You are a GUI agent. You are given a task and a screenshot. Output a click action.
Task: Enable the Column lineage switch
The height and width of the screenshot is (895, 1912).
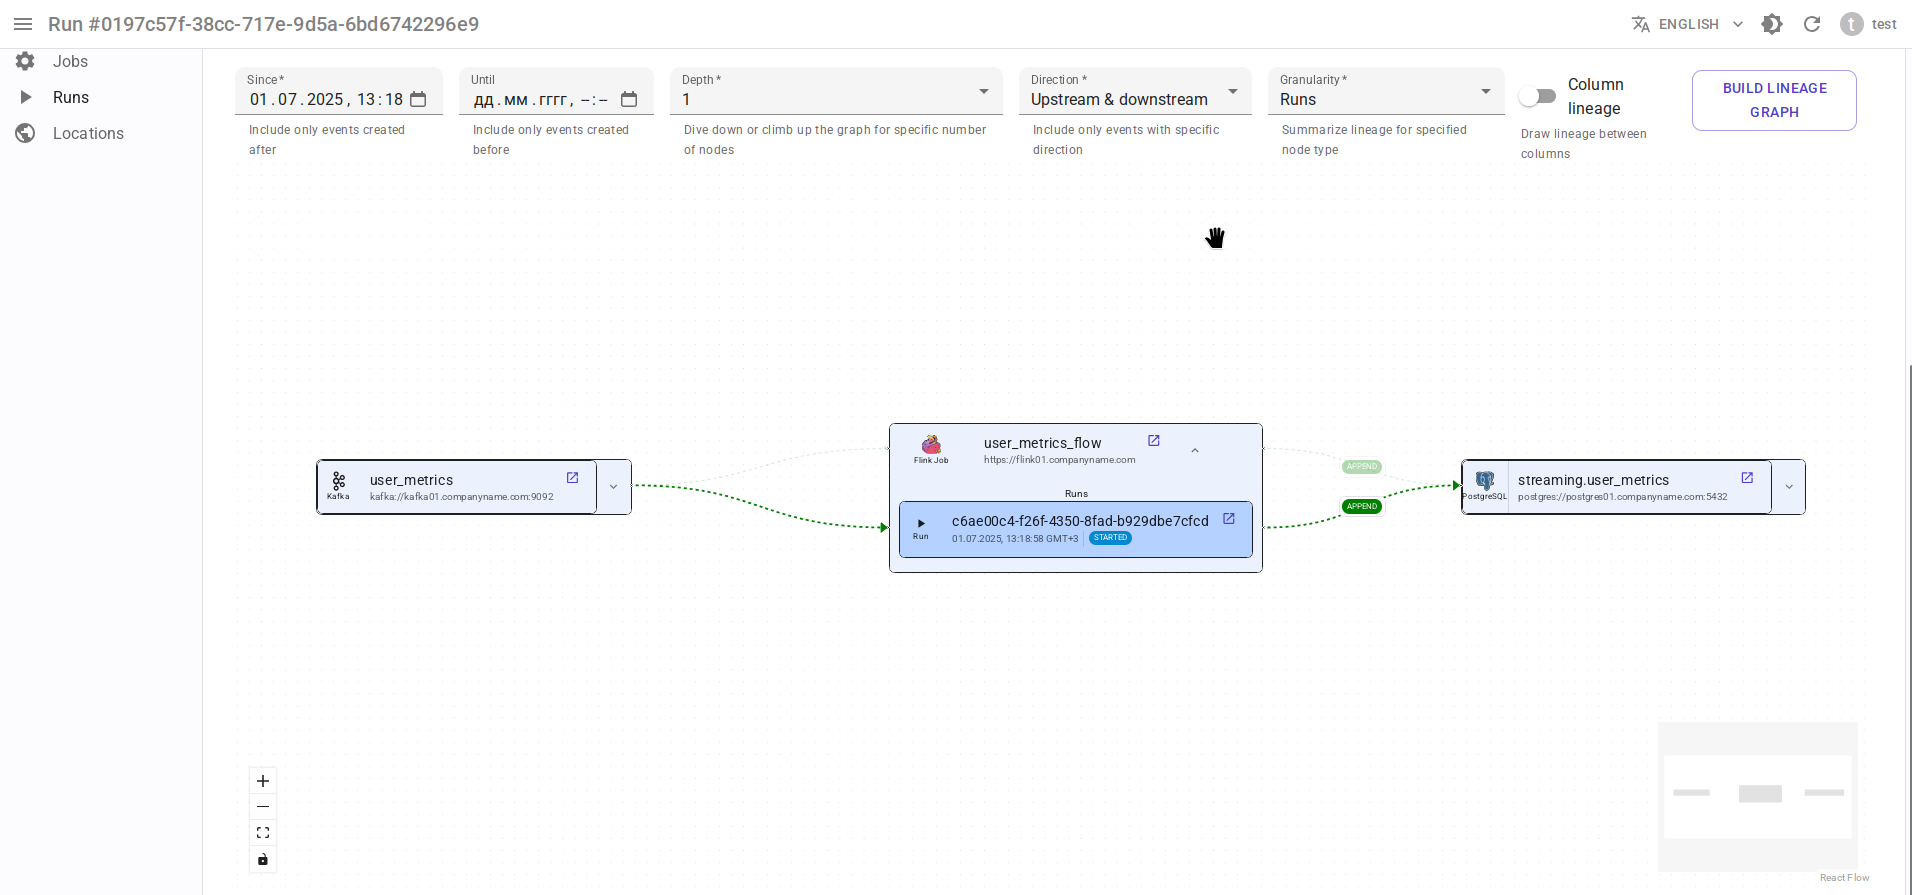(x=1537, y=96)
